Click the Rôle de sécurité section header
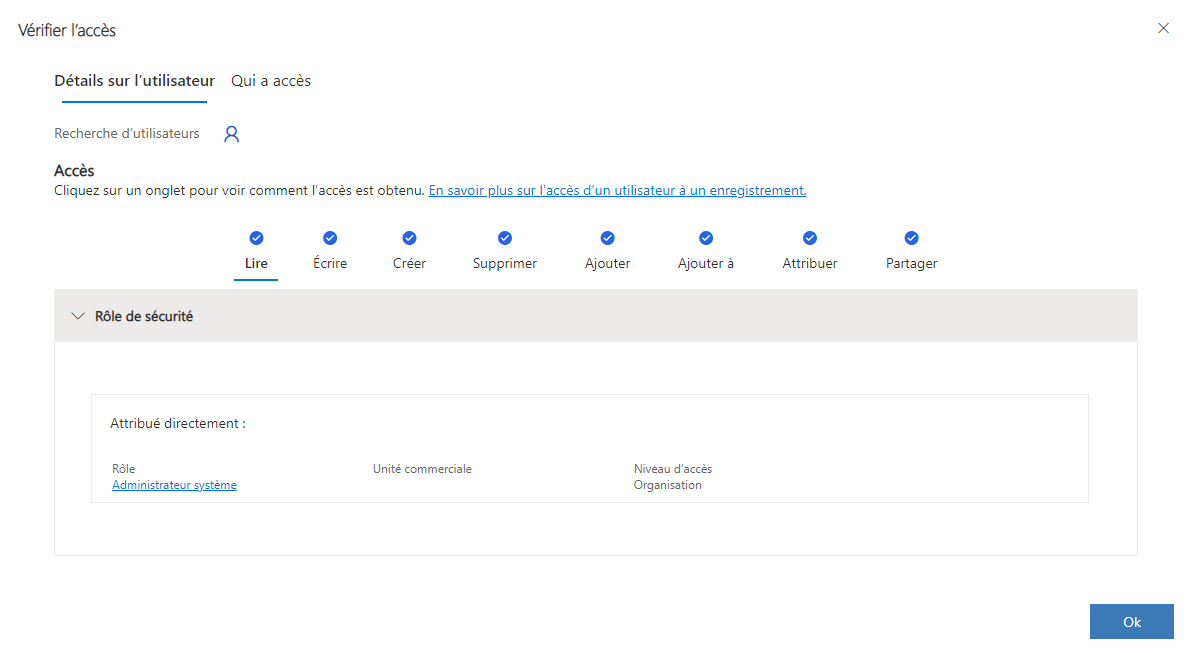Image resolution: width=1192 pixels, height=657 pixels. (595, 316)
